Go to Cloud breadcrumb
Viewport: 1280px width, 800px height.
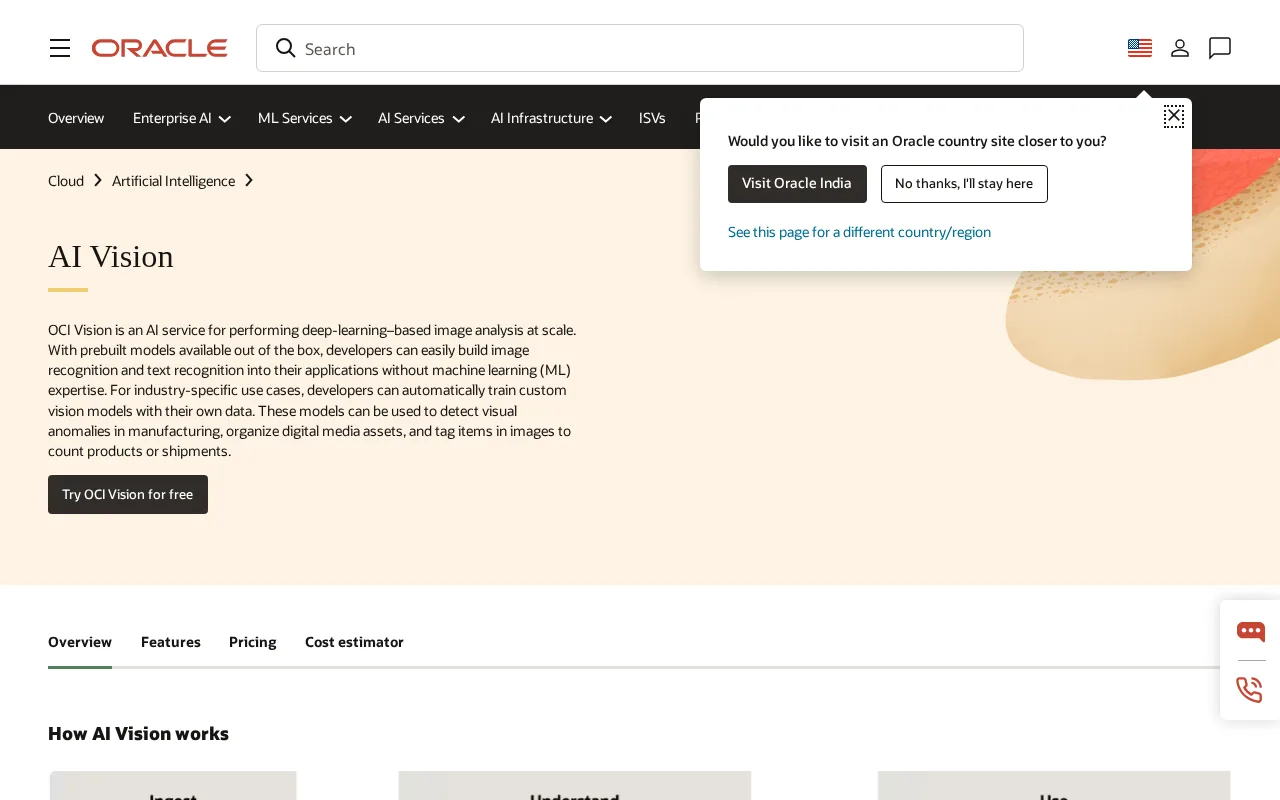66,181
